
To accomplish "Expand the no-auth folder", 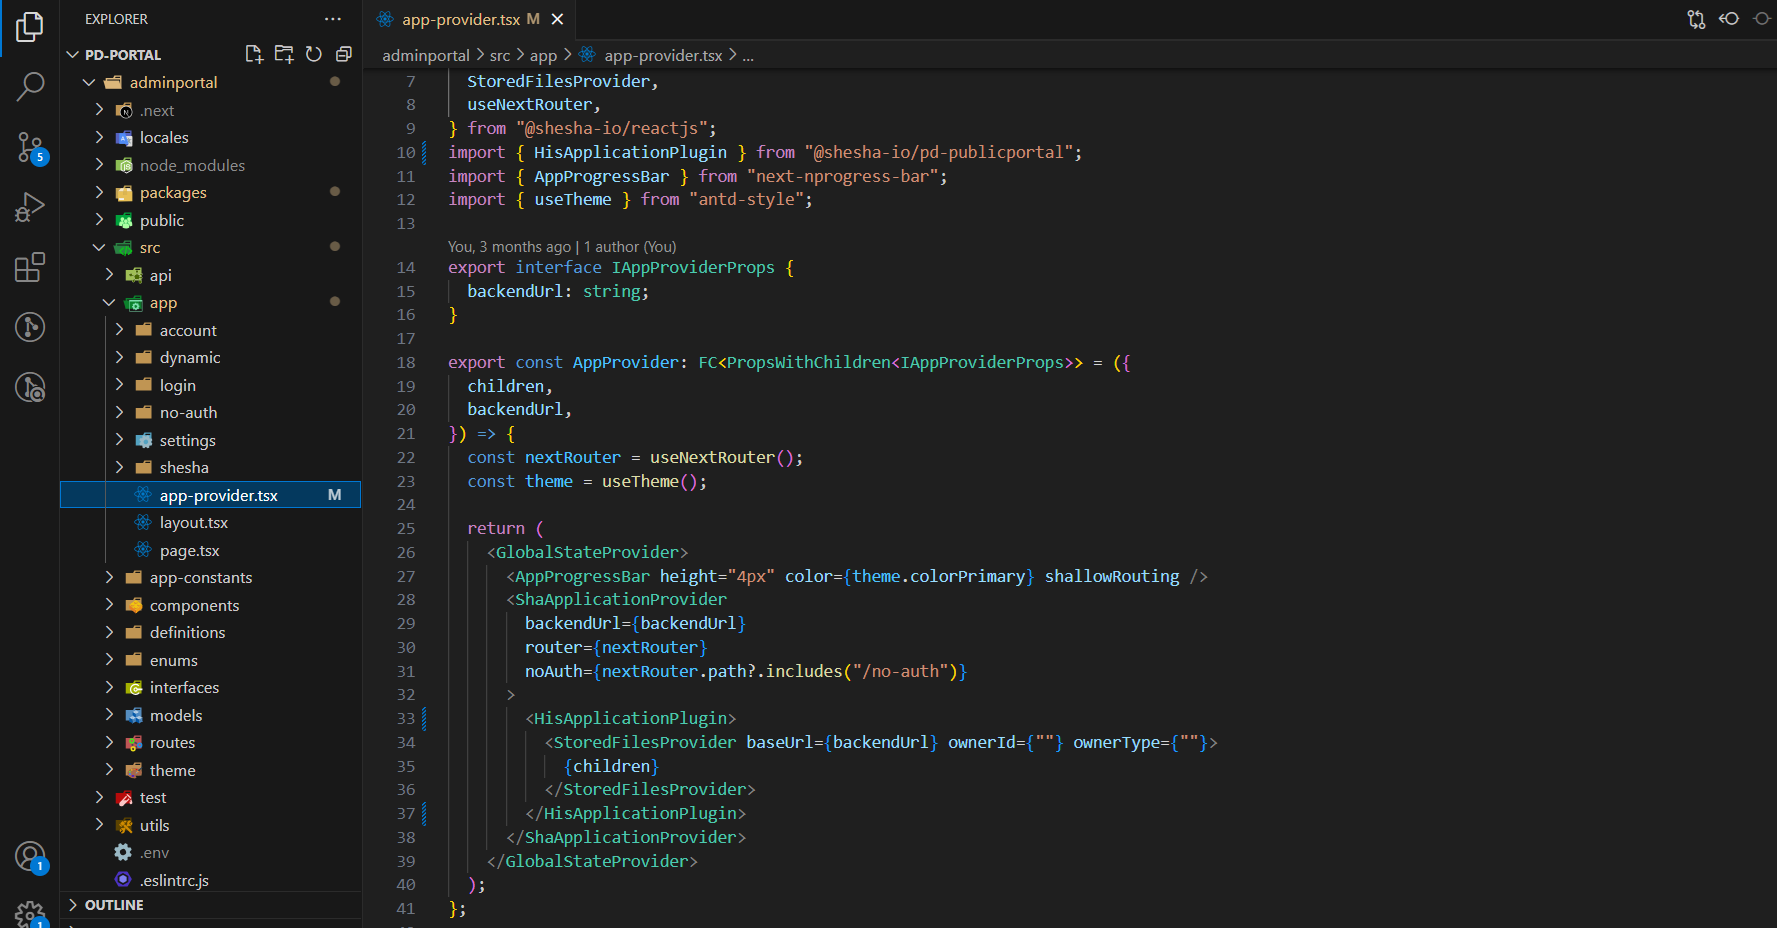I will point(119,412).
